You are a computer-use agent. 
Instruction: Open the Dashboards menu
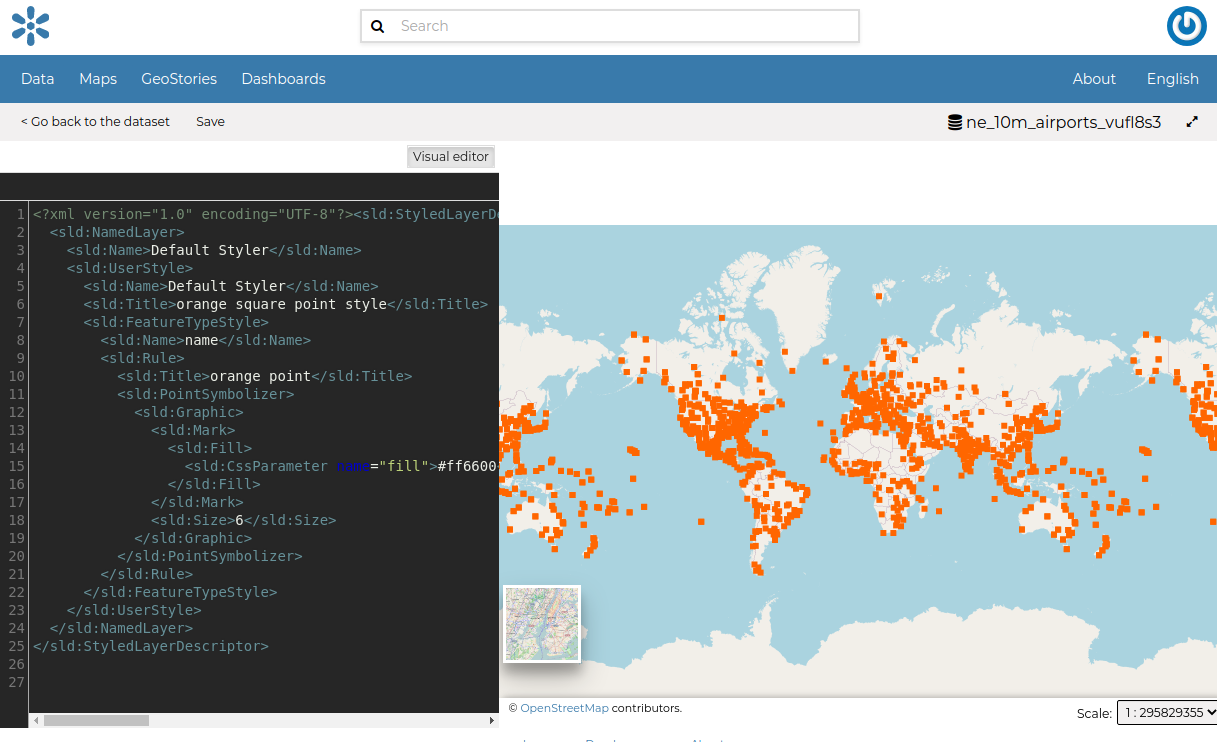pyautogui.click(x=283, y=78)
